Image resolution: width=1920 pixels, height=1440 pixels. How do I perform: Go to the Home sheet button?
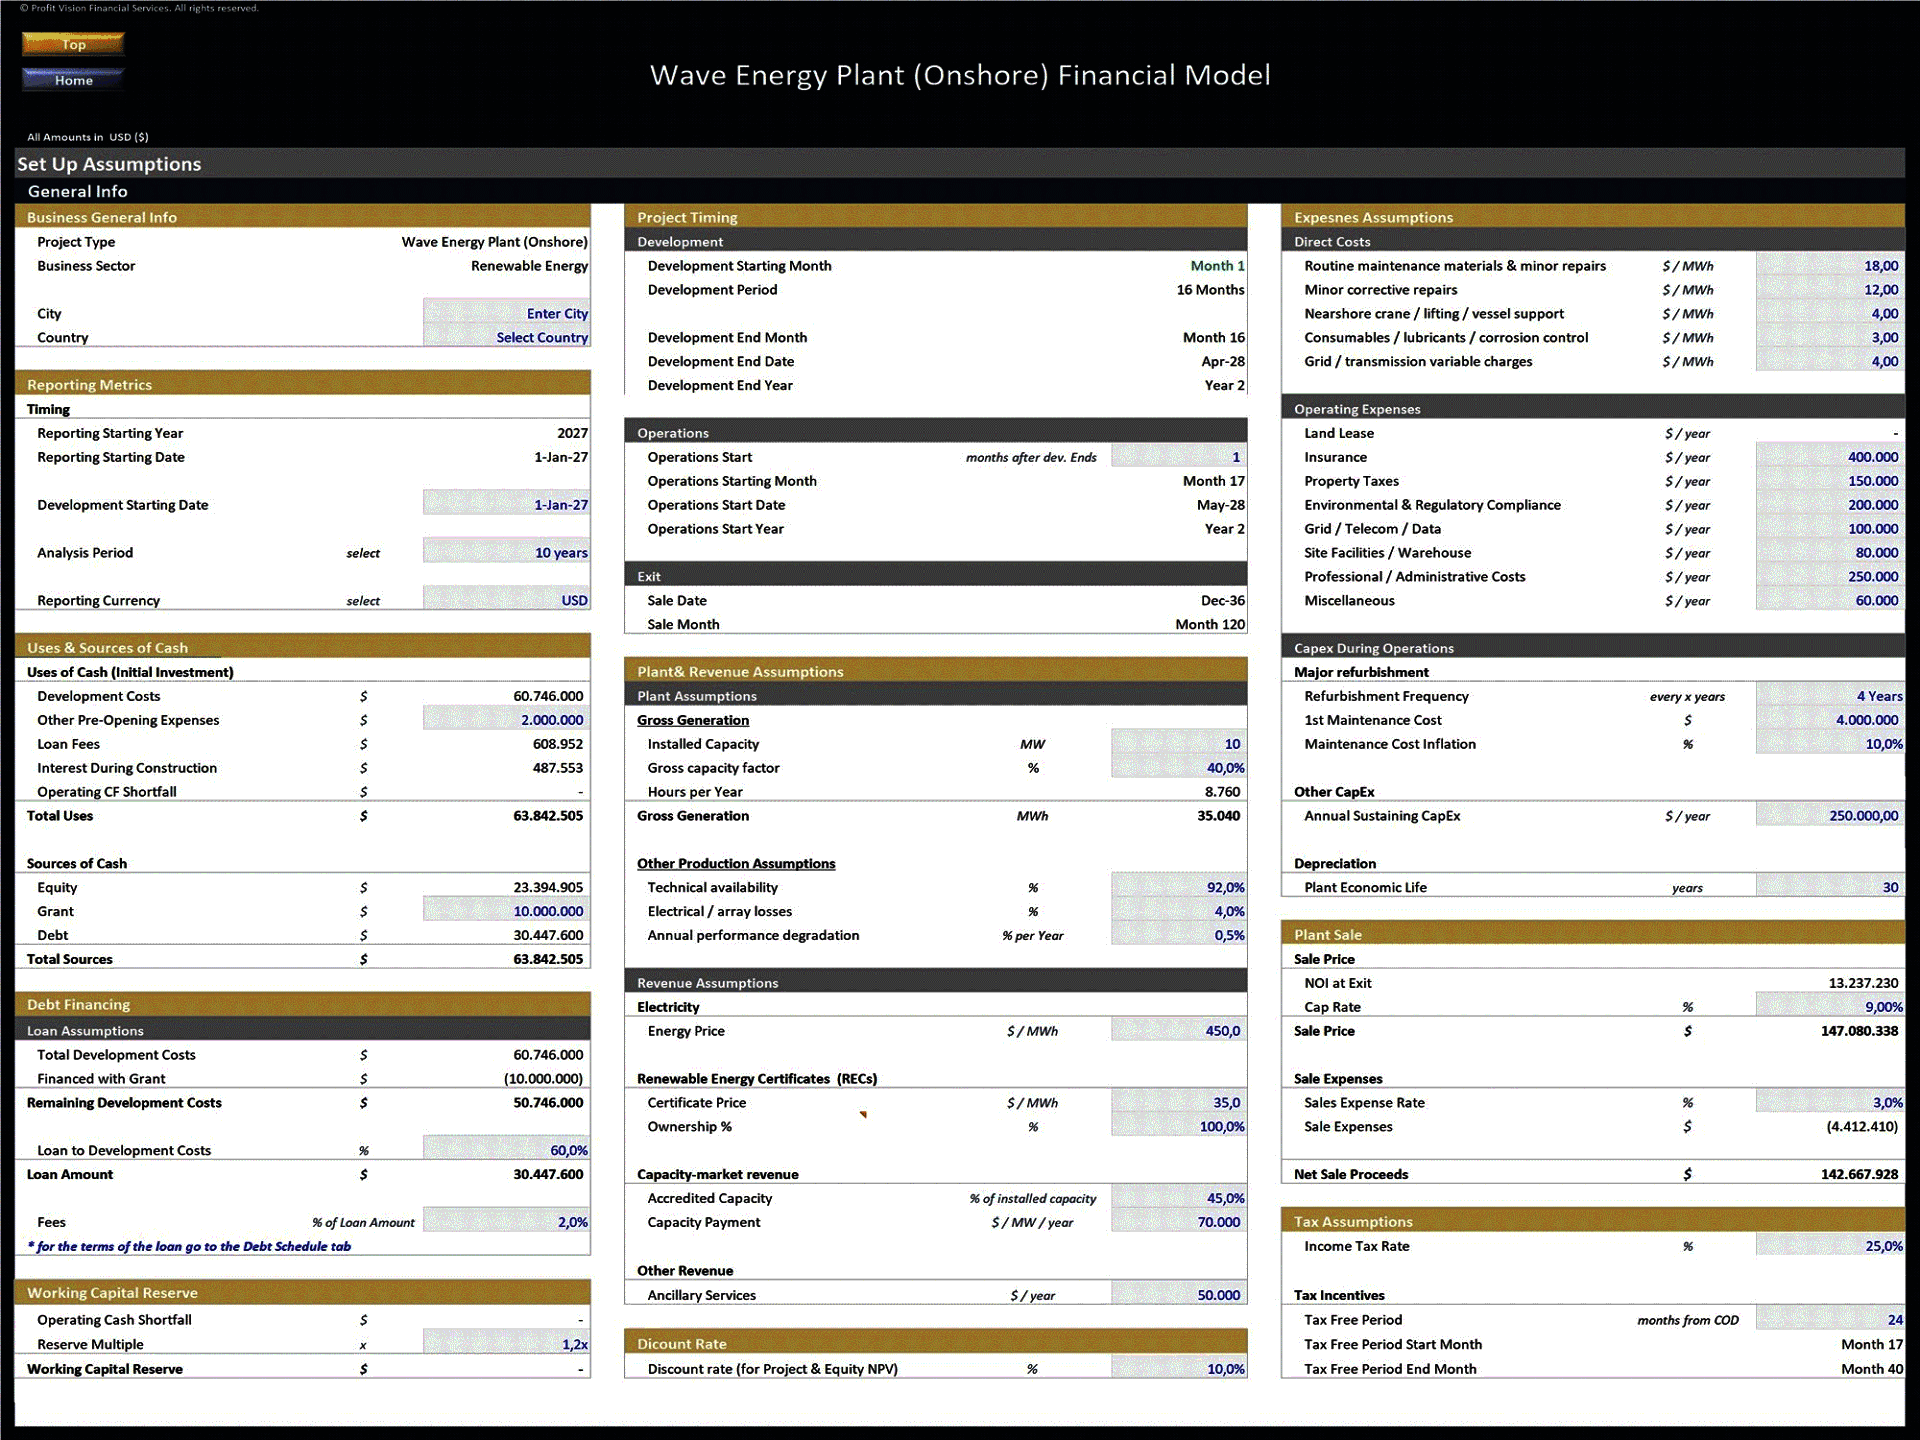tap(73, 80)
